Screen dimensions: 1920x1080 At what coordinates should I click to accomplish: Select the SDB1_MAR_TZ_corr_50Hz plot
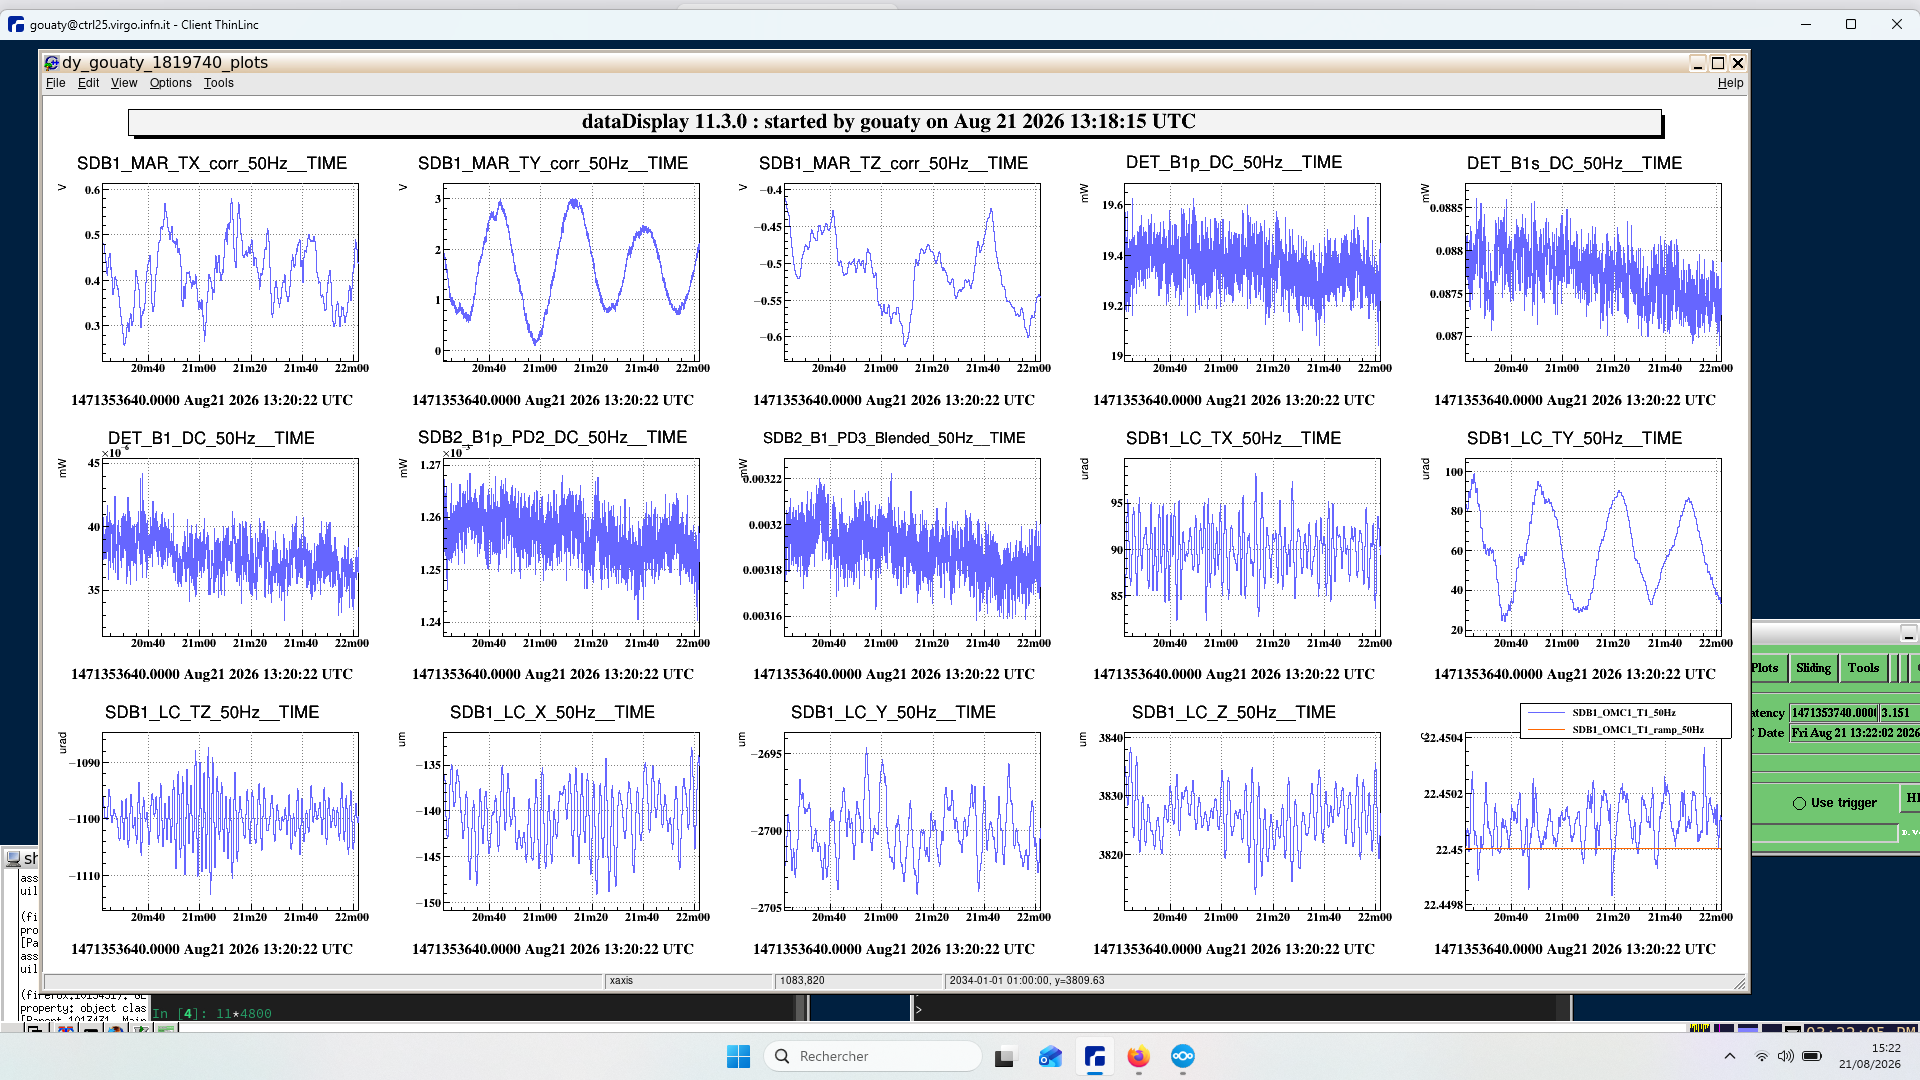pos(912,272)
